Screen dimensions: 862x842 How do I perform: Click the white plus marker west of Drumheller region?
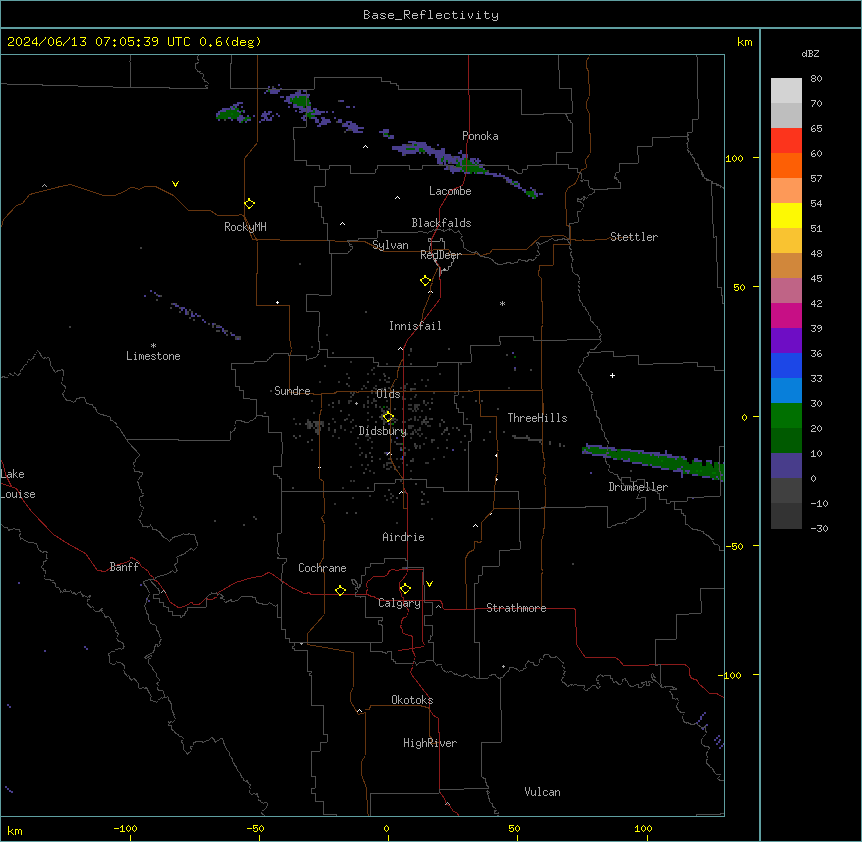click(612, 375)
